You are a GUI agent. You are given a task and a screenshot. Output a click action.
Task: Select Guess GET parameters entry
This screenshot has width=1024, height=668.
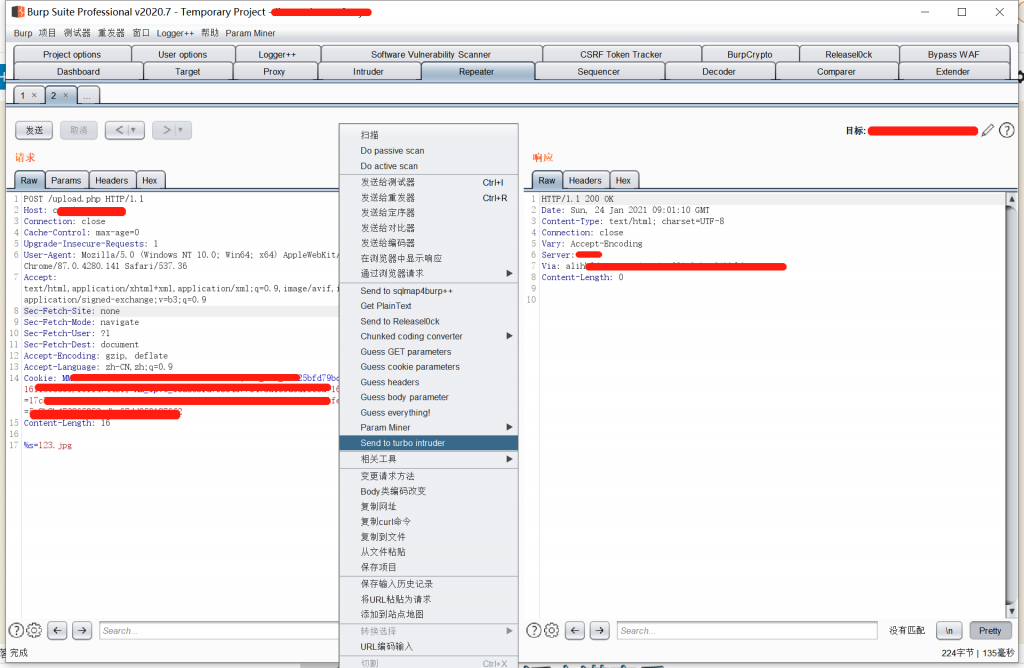coord(429,351)
